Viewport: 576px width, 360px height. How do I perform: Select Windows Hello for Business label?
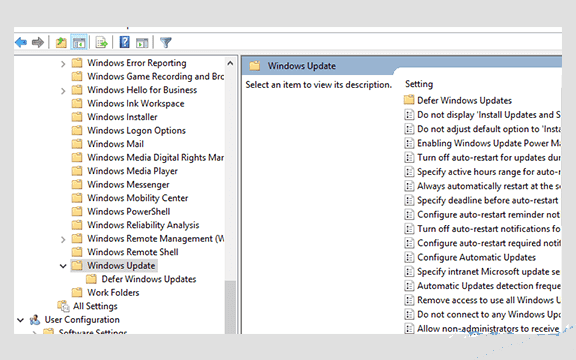click(142, 90)
